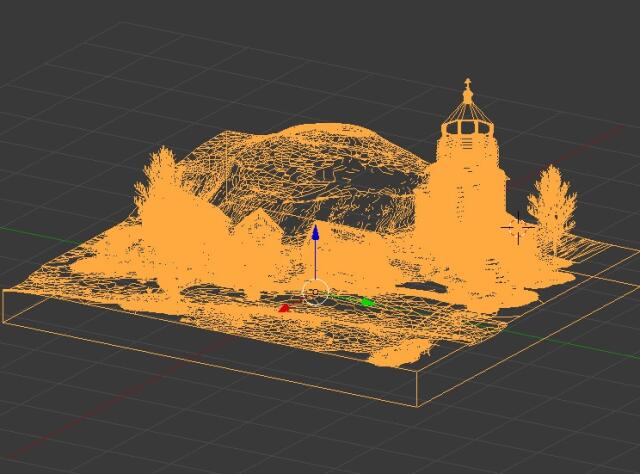Click the red X-axis gizmo arrow
640x474 pixels.
(284, 308)
